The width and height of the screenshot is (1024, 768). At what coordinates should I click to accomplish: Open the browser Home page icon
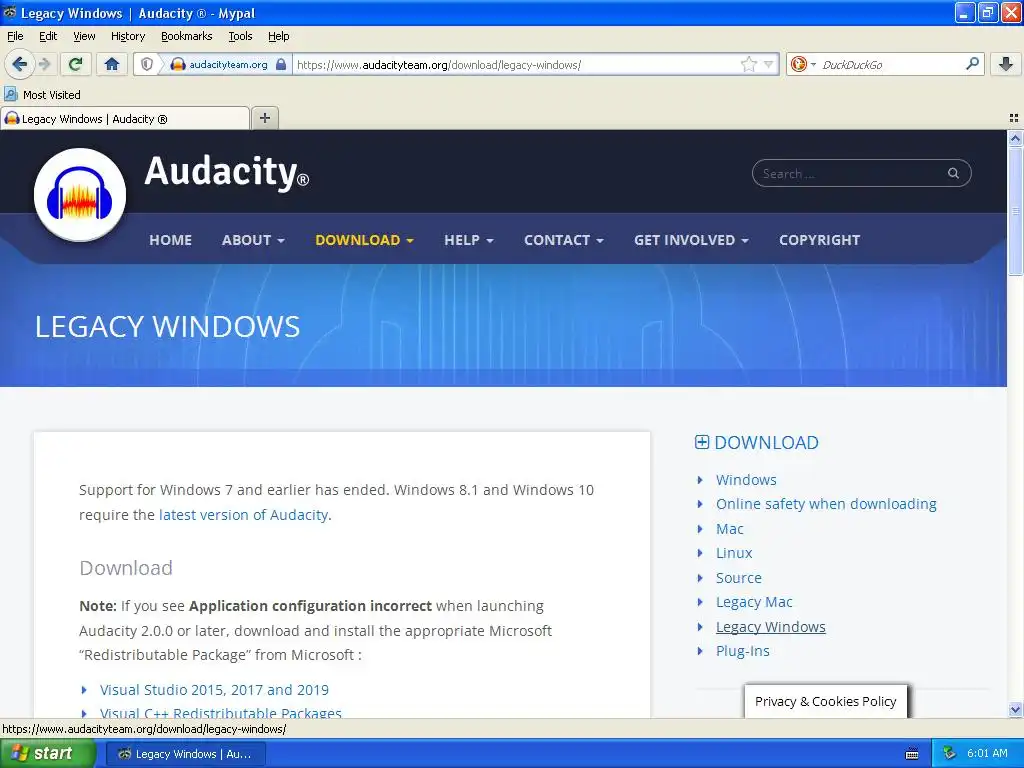(112, 64)
